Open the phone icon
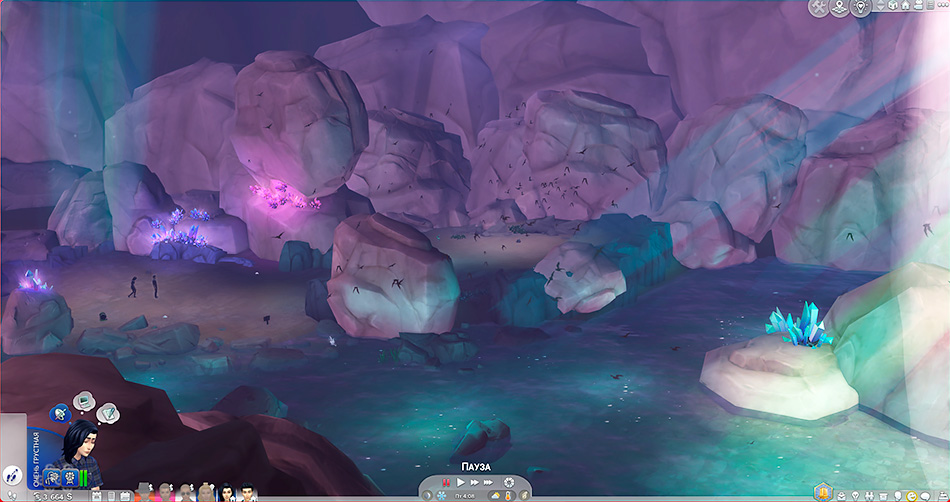 pyautogui.click(x=111, y=496)
